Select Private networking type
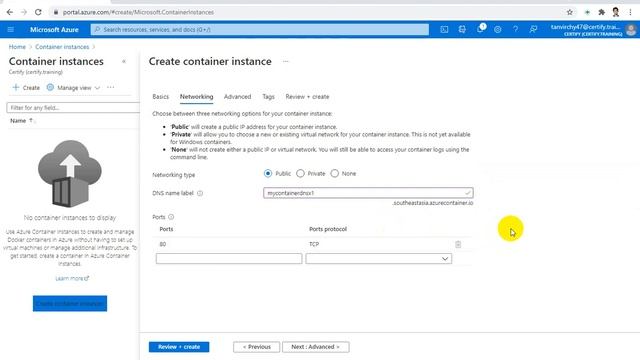The height and width of the screenshot is (360, 640). [x=300, y=173]
